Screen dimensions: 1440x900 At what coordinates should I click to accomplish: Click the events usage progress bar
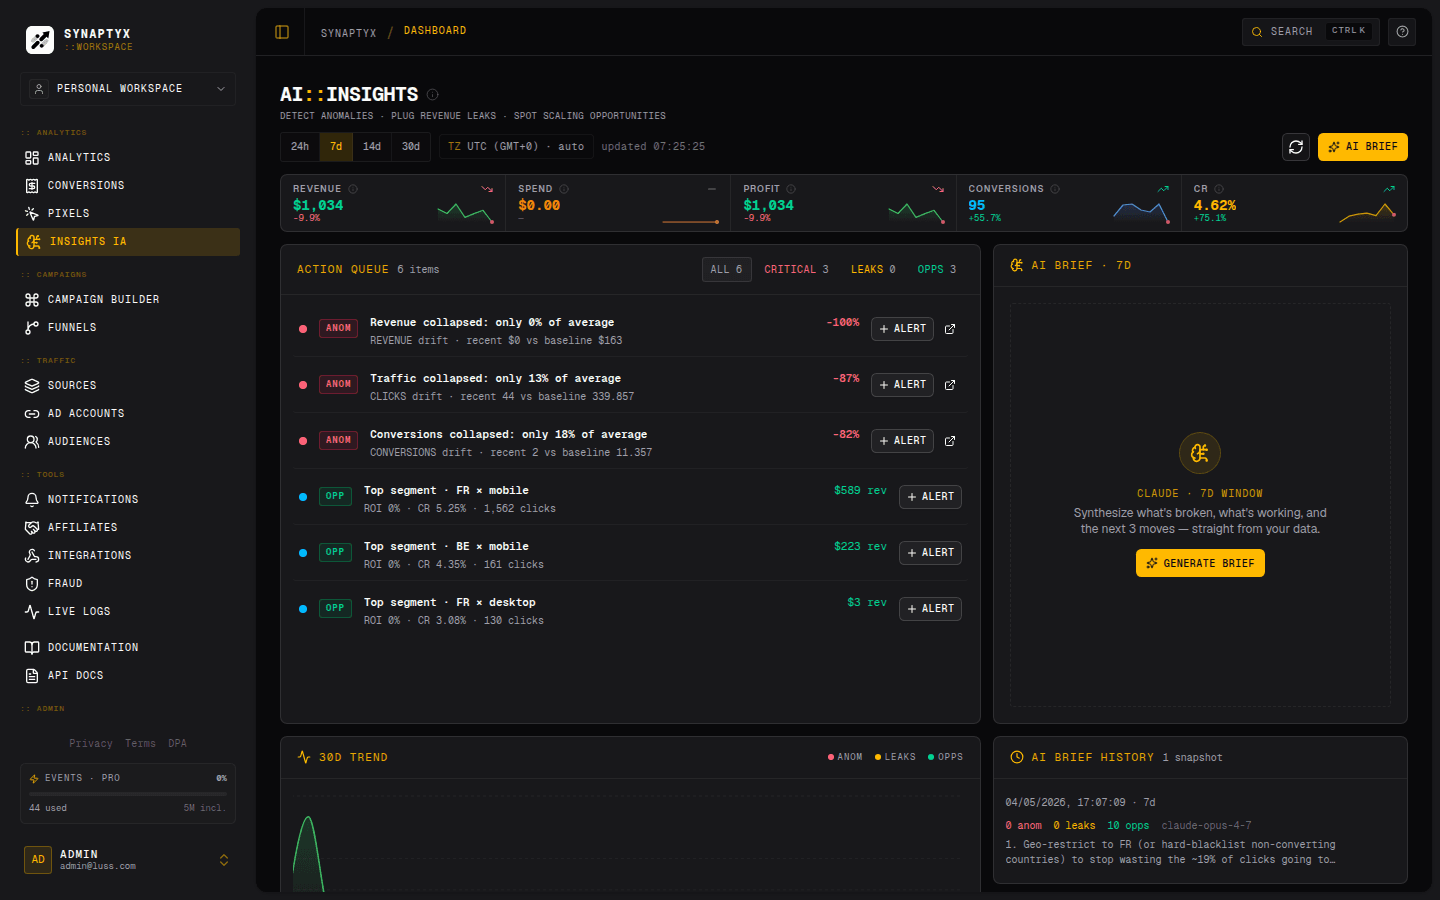(128, 794)
